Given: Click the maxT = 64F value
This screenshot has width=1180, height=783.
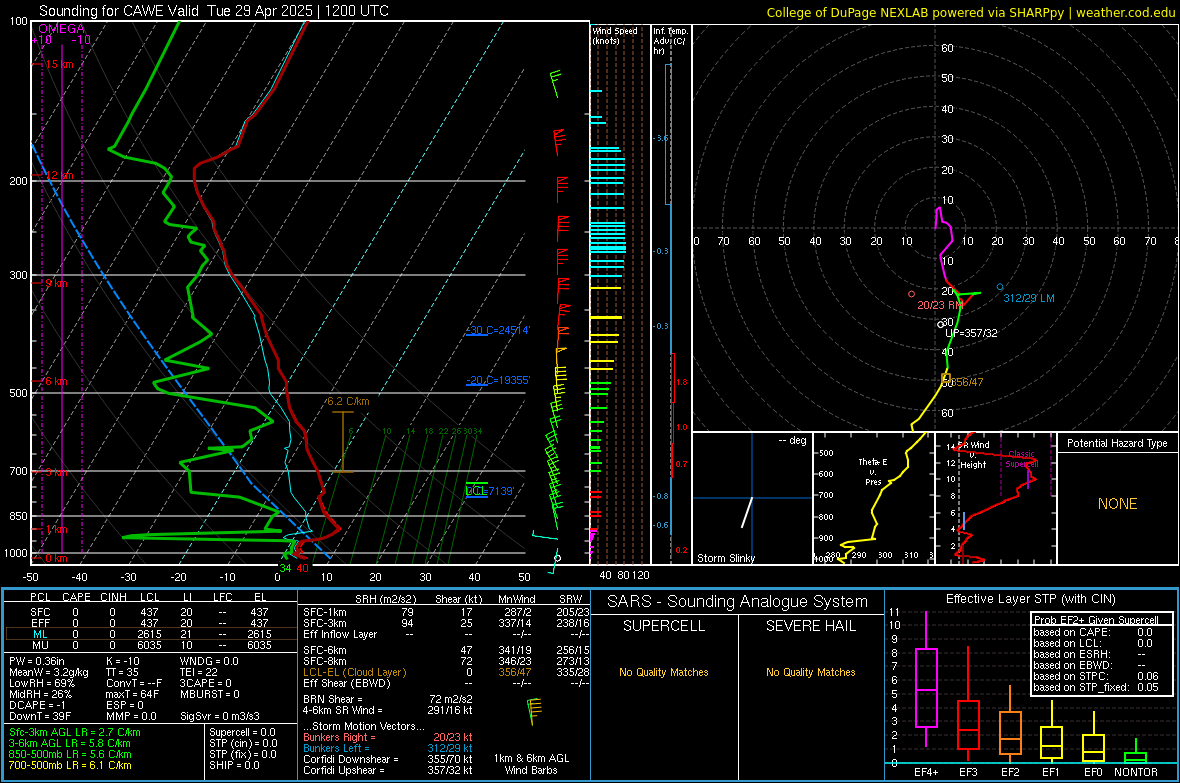Looking at the screenshot, I should (132, 694).
